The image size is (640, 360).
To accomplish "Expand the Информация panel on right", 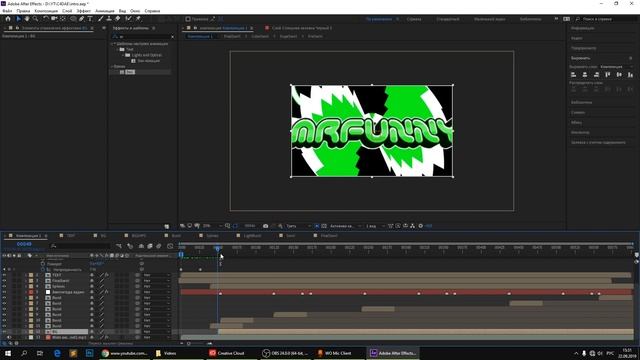I will pos(582,28).
